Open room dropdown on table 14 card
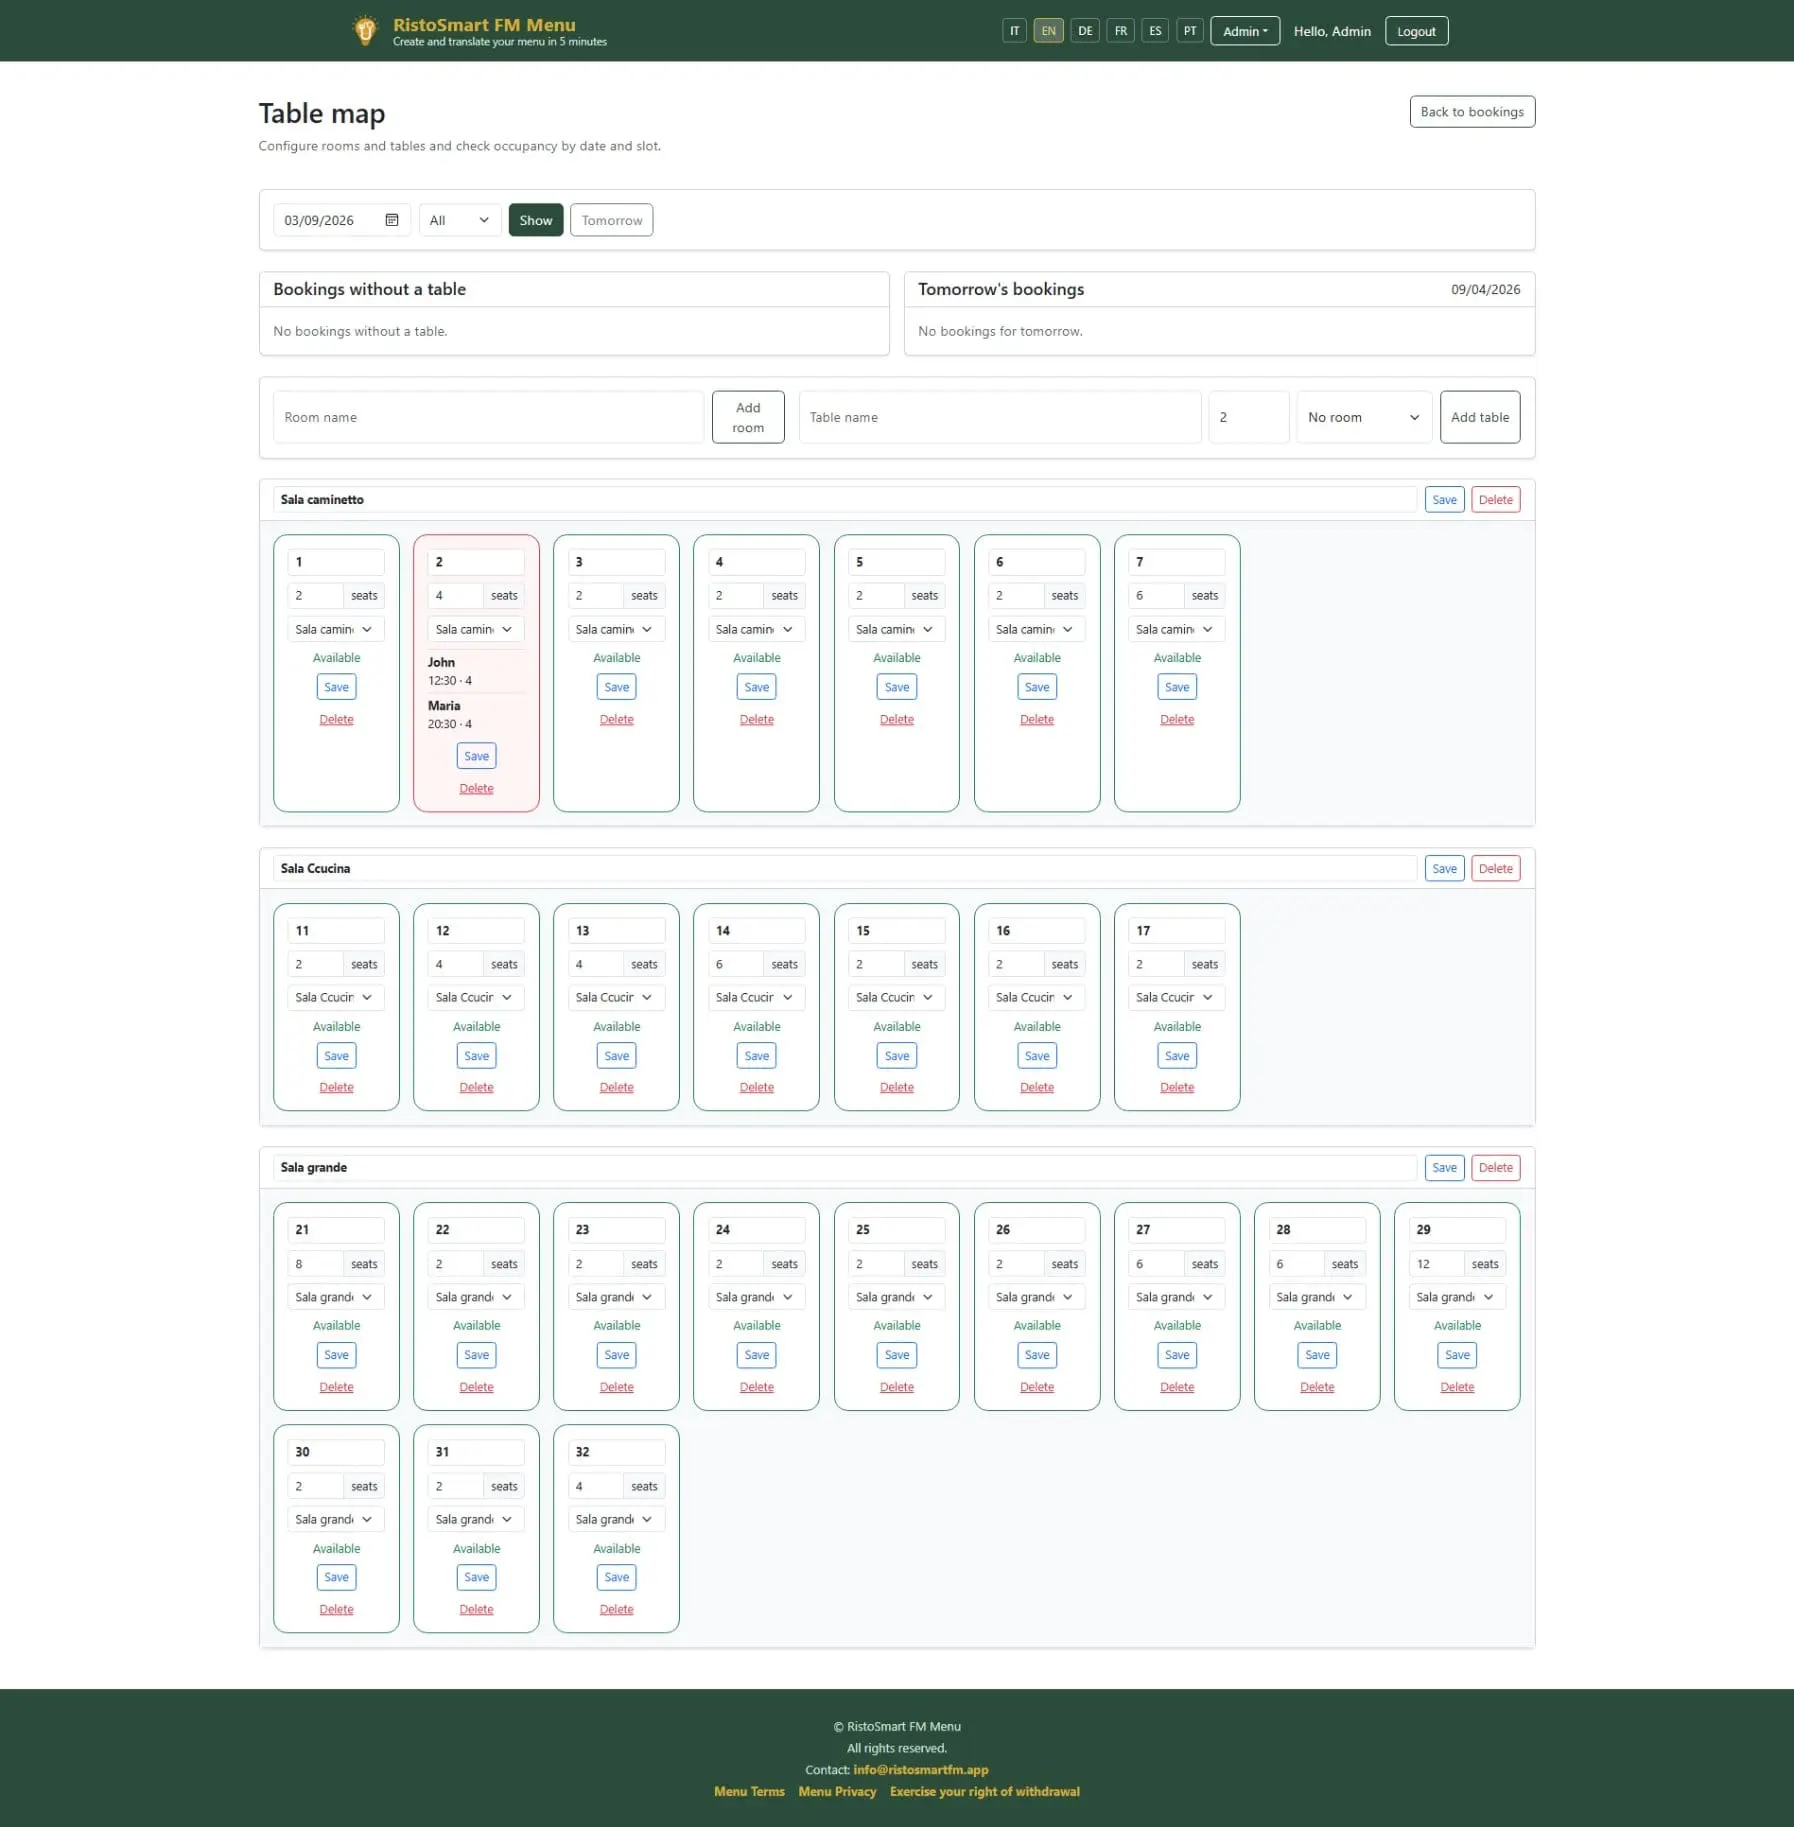Image resolution: width=1794 pixels, height=1827 pixels. pos(756,997)
